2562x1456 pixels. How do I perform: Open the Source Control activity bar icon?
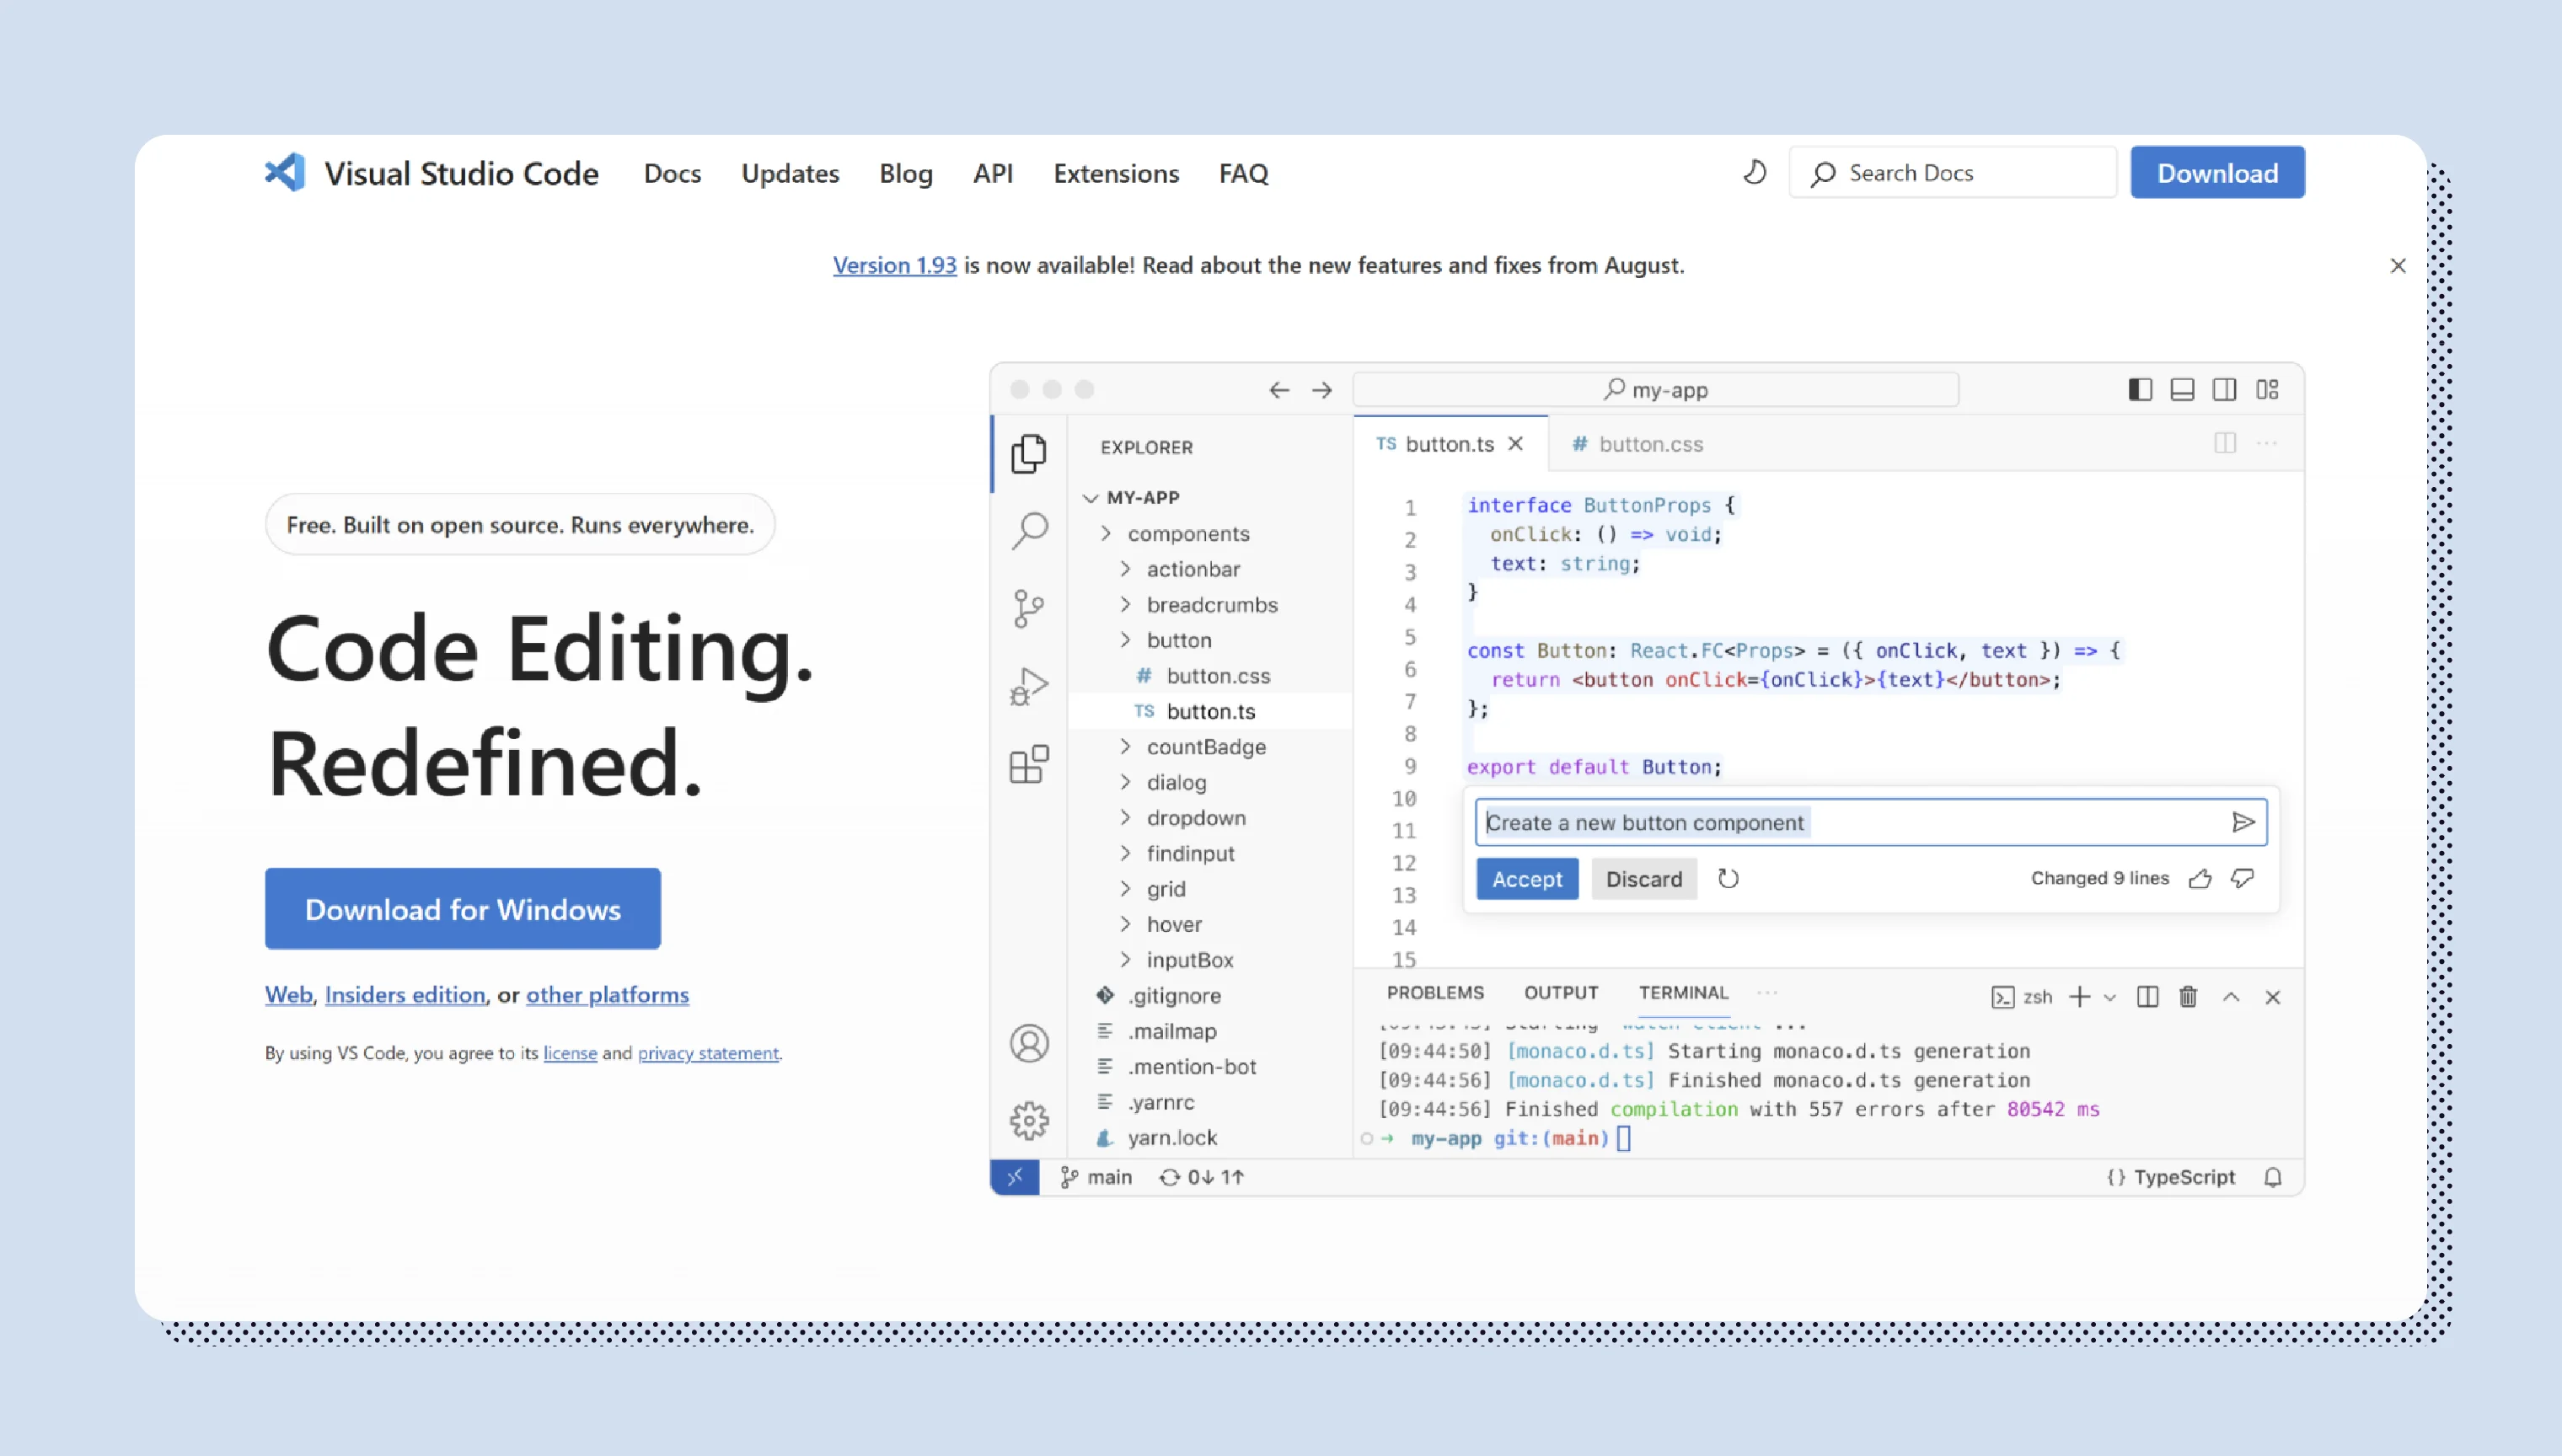(x=1029, y=608)
